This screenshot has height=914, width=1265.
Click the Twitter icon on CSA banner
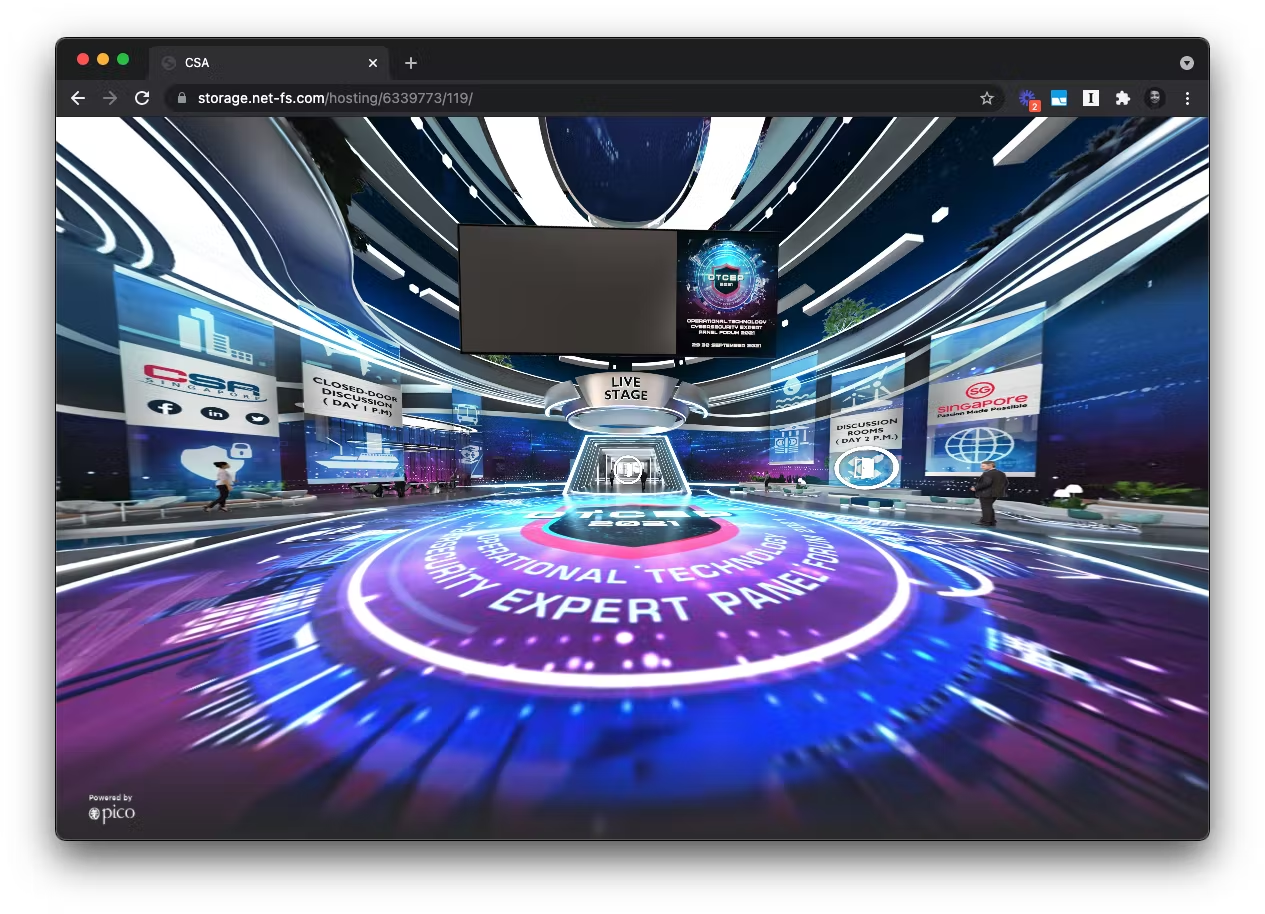click(x=258, y=418)
